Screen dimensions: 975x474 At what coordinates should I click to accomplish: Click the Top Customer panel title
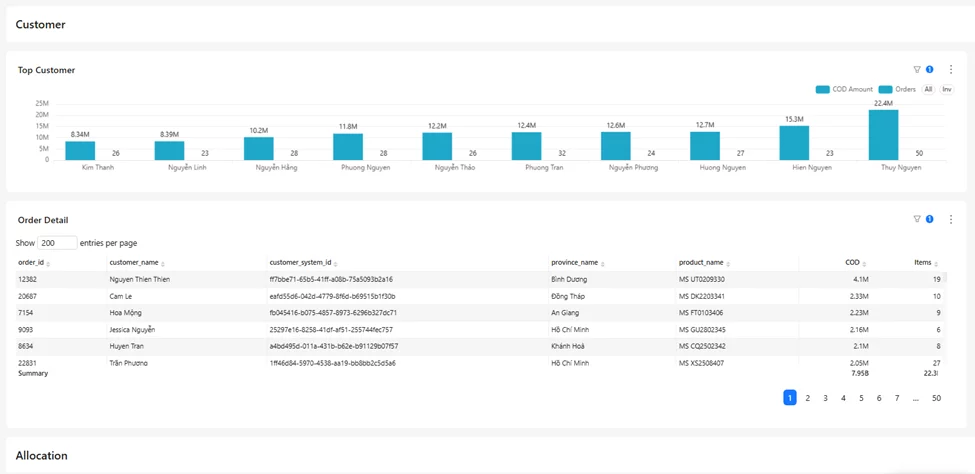coord(47,70)
